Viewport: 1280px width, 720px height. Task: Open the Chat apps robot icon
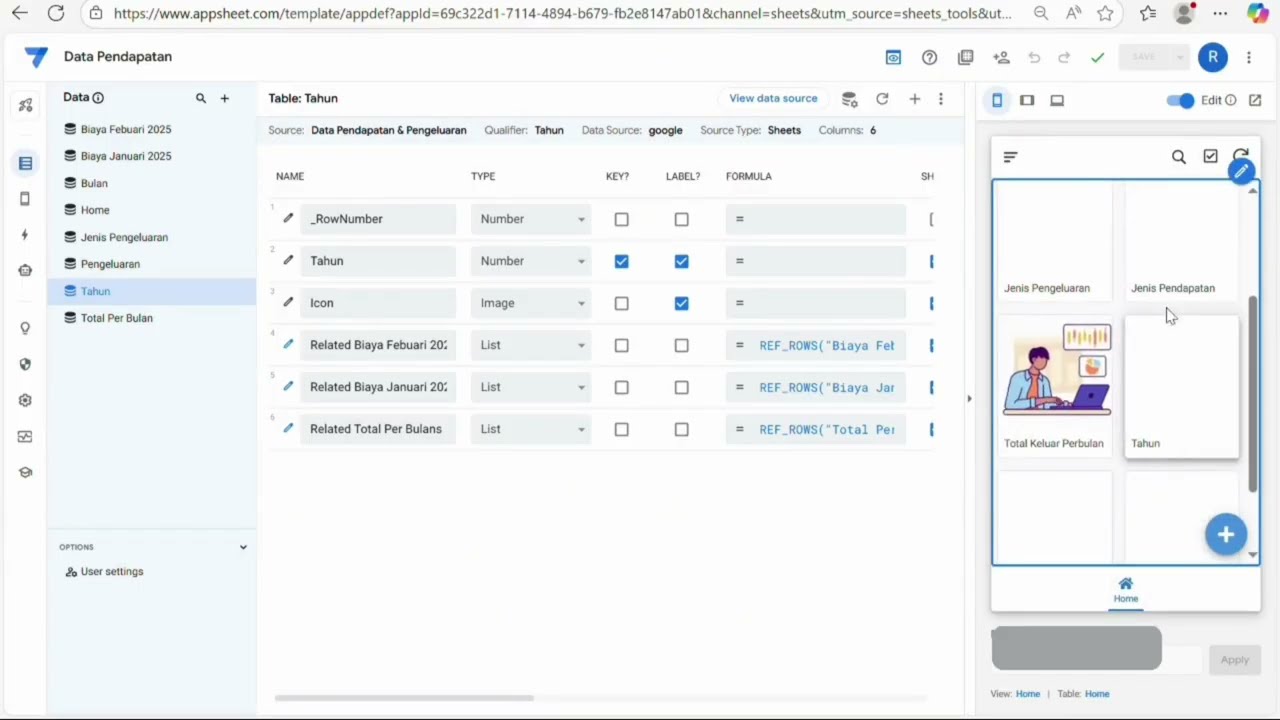point(25,270)
